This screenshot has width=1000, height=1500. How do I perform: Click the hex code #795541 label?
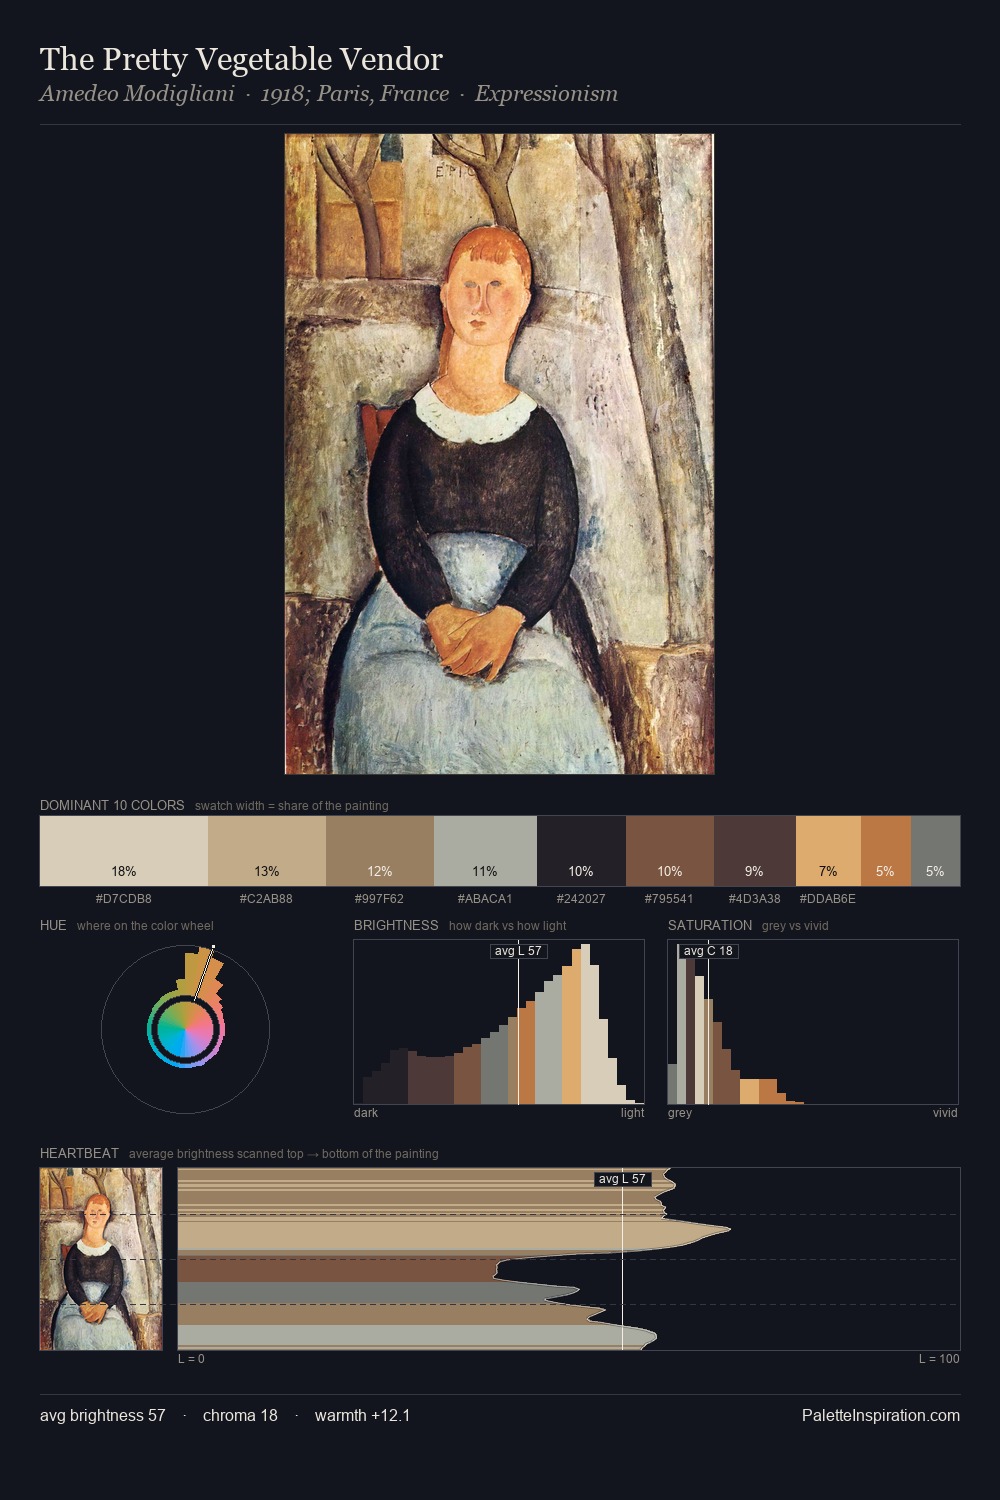(670, 899)
